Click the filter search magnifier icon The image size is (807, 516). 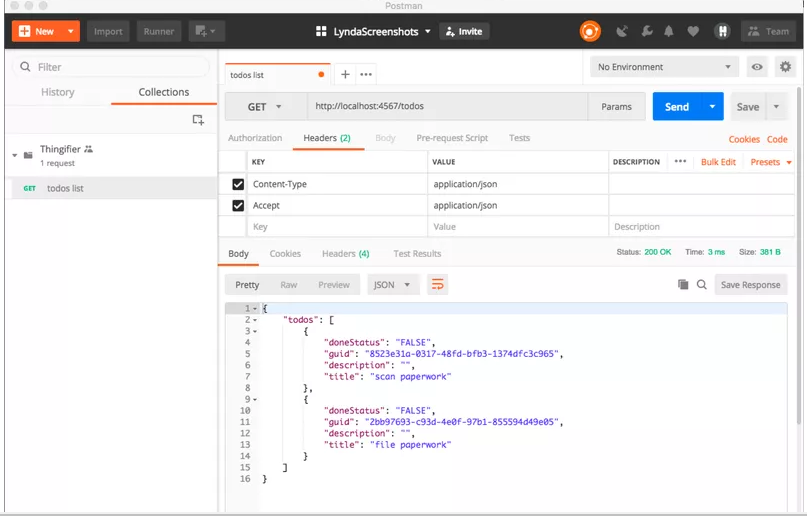25,67
